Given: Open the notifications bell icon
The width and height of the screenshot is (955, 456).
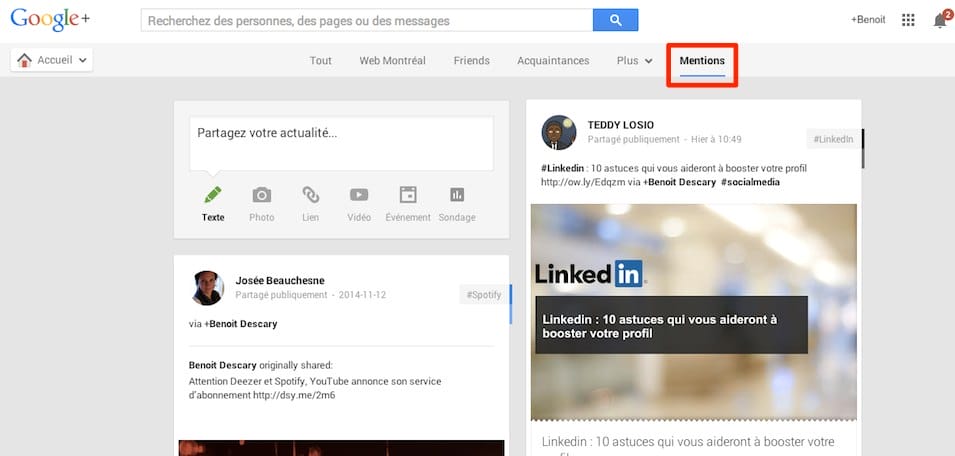Looking at the screenshot, I should coord(939,20).
